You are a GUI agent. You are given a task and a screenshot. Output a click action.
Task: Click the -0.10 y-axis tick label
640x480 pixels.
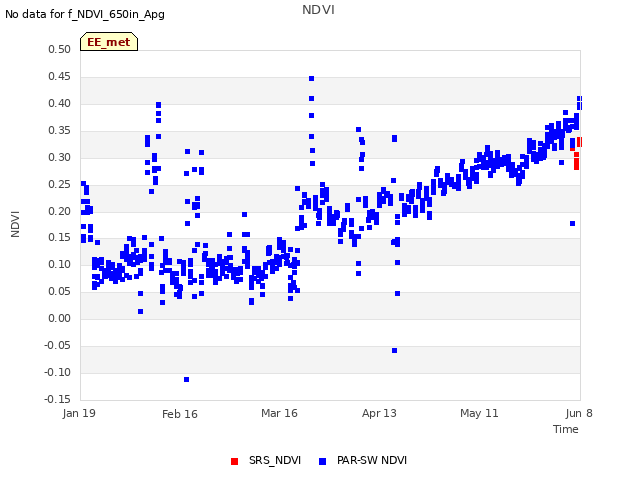point(58,372)
